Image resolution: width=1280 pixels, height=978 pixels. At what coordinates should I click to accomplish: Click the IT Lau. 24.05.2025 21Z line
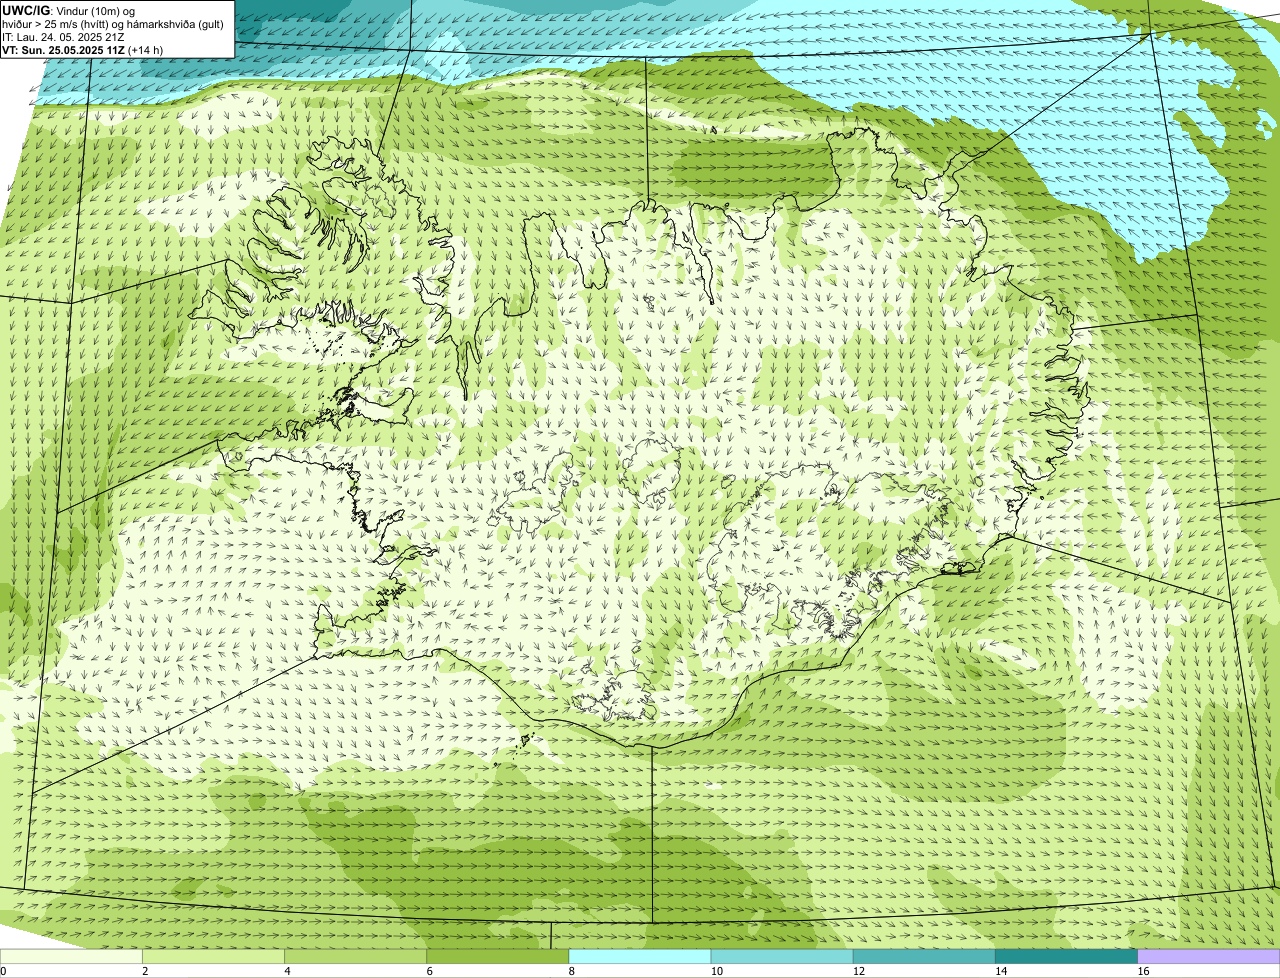(63, 36)
